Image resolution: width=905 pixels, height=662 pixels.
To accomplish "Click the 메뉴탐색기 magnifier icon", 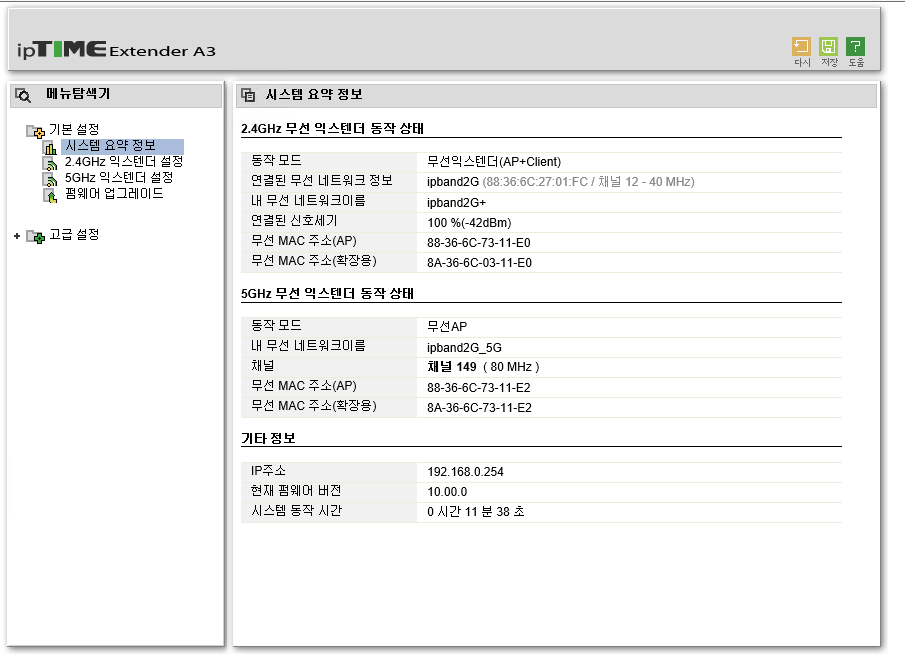I will 23,95.
